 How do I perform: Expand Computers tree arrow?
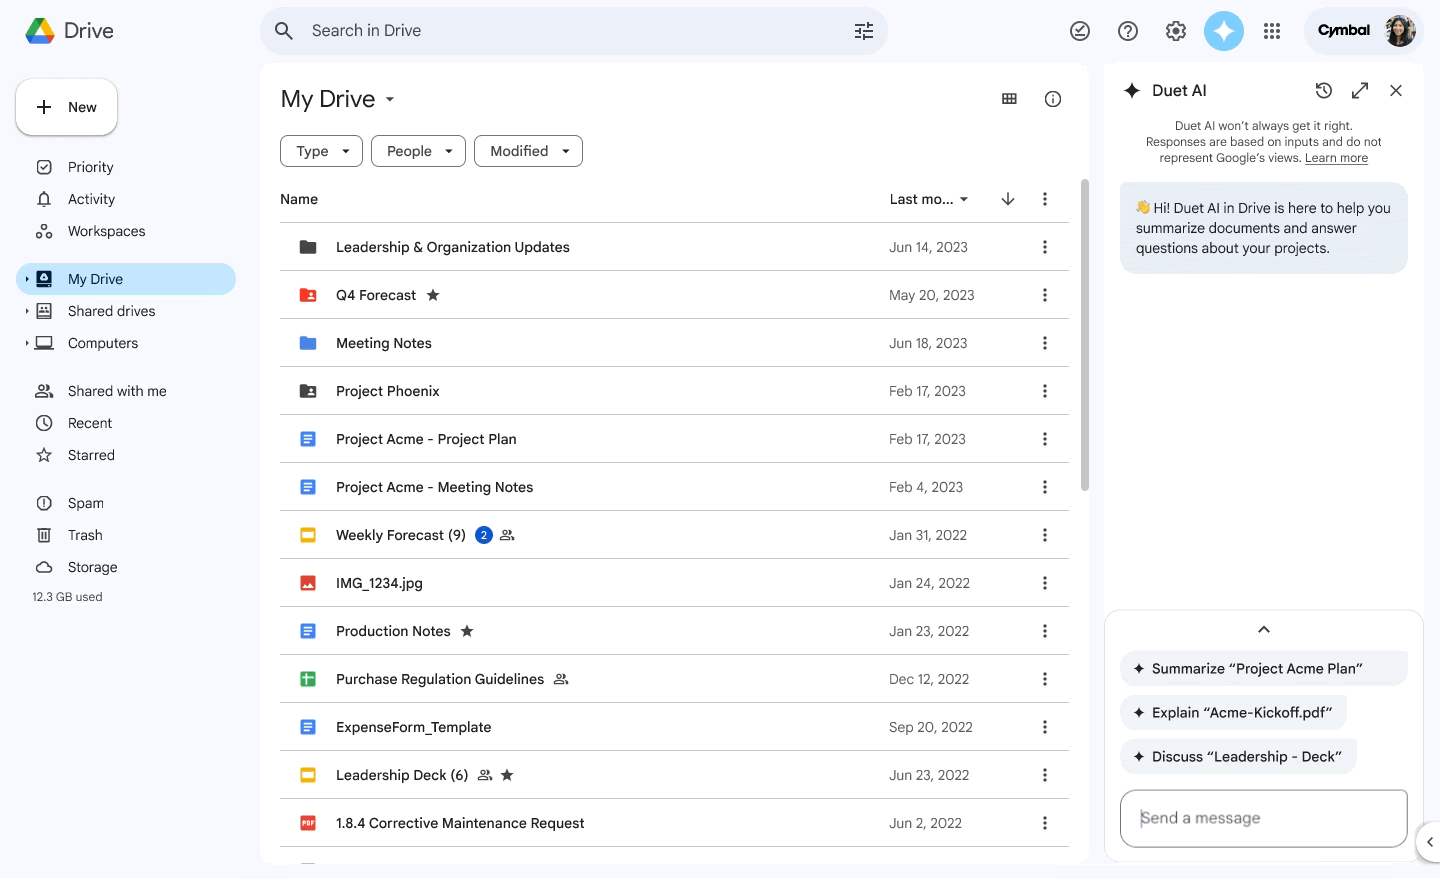click(x=27, y=343)
